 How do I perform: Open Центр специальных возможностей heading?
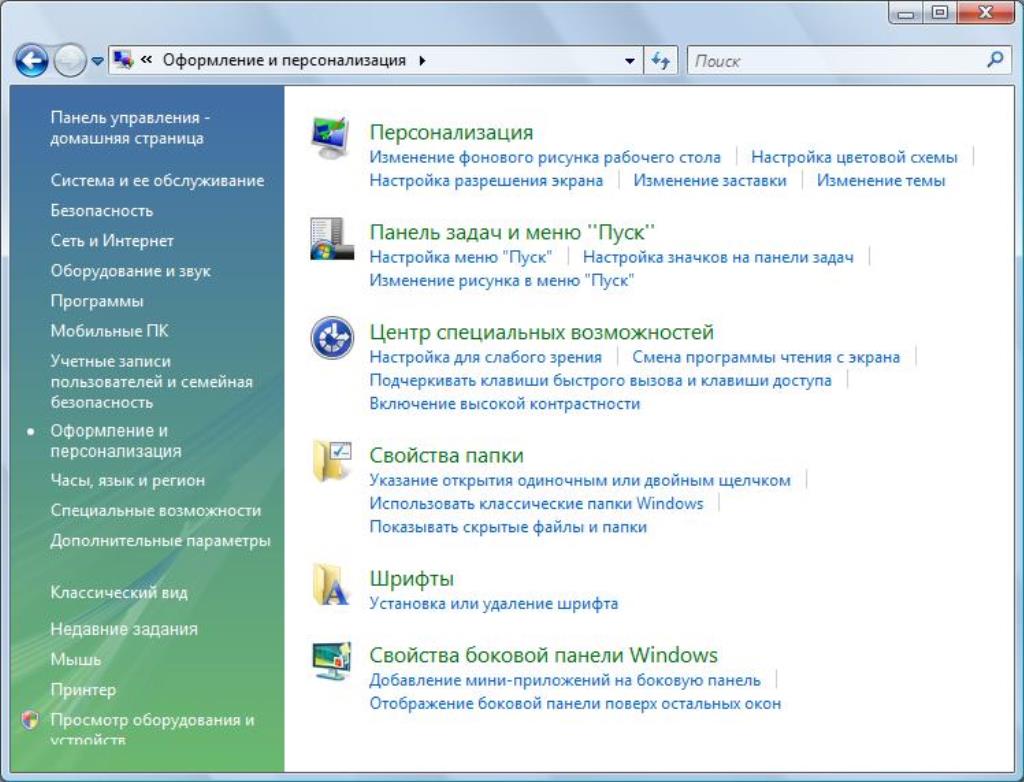[x=541, y=332]
